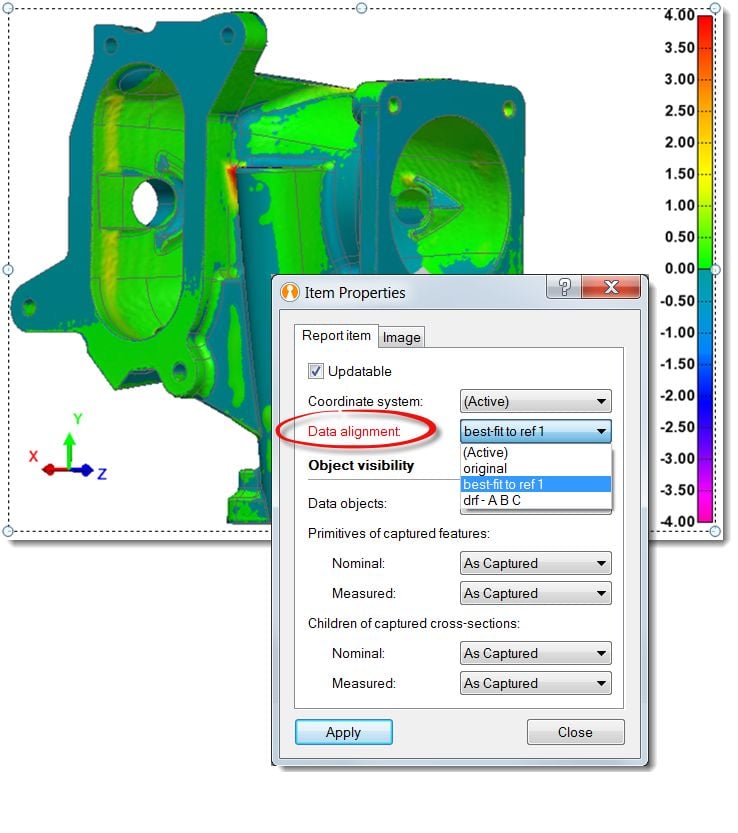Collapse the Data alignment dropdown
738x833 pixels.
coord(536,431)
